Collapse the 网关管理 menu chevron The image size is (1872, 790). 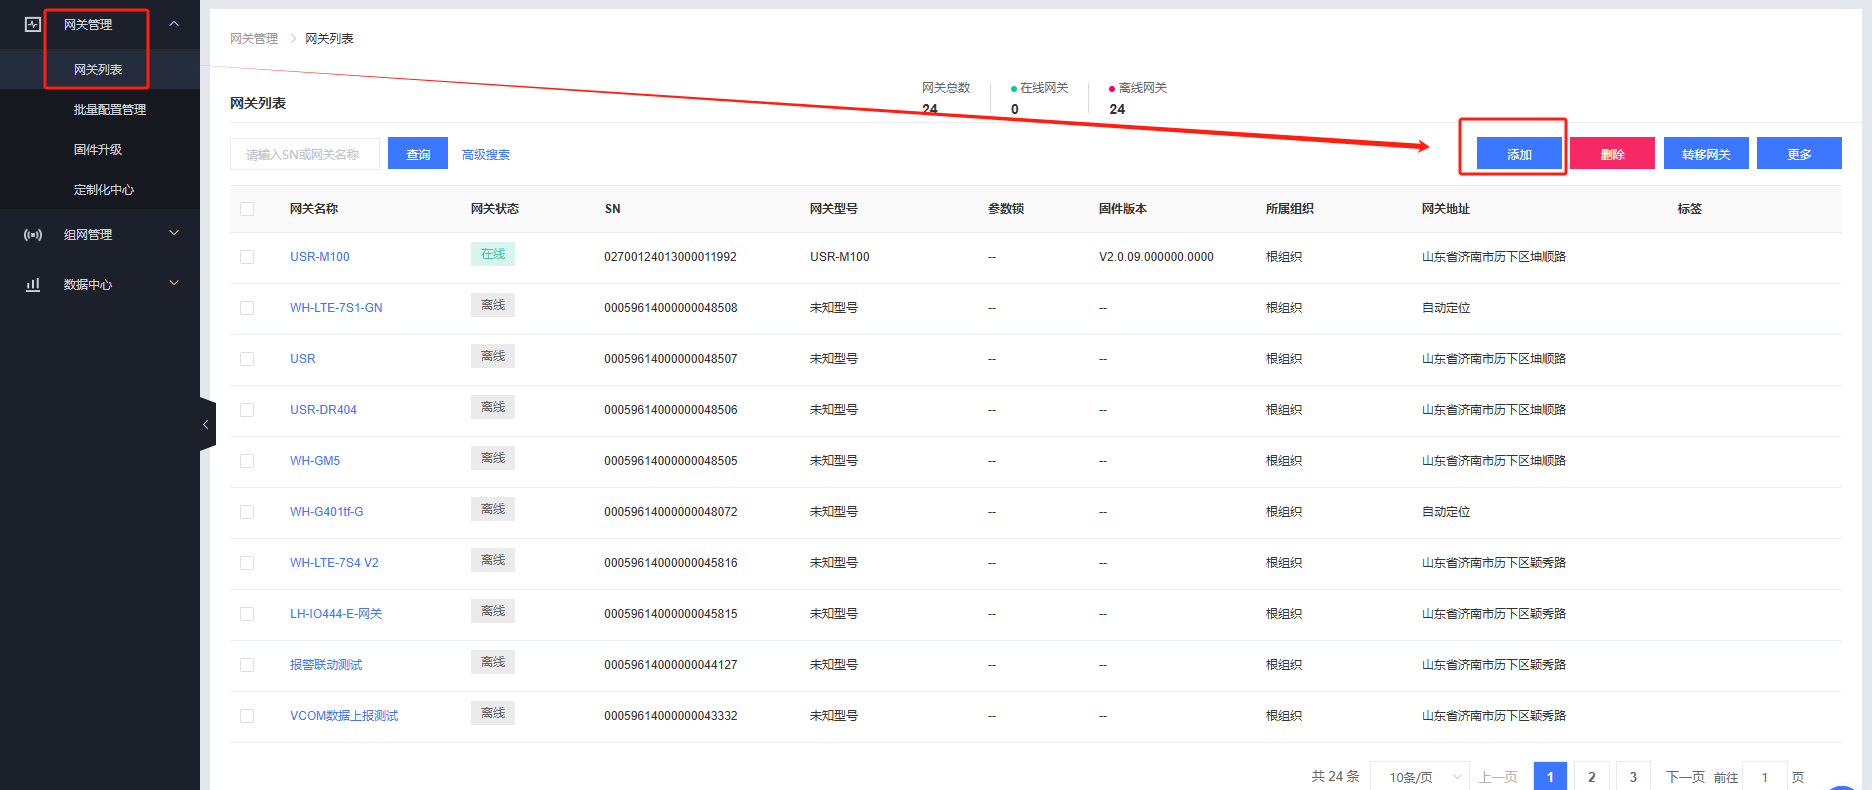point(174,24)
